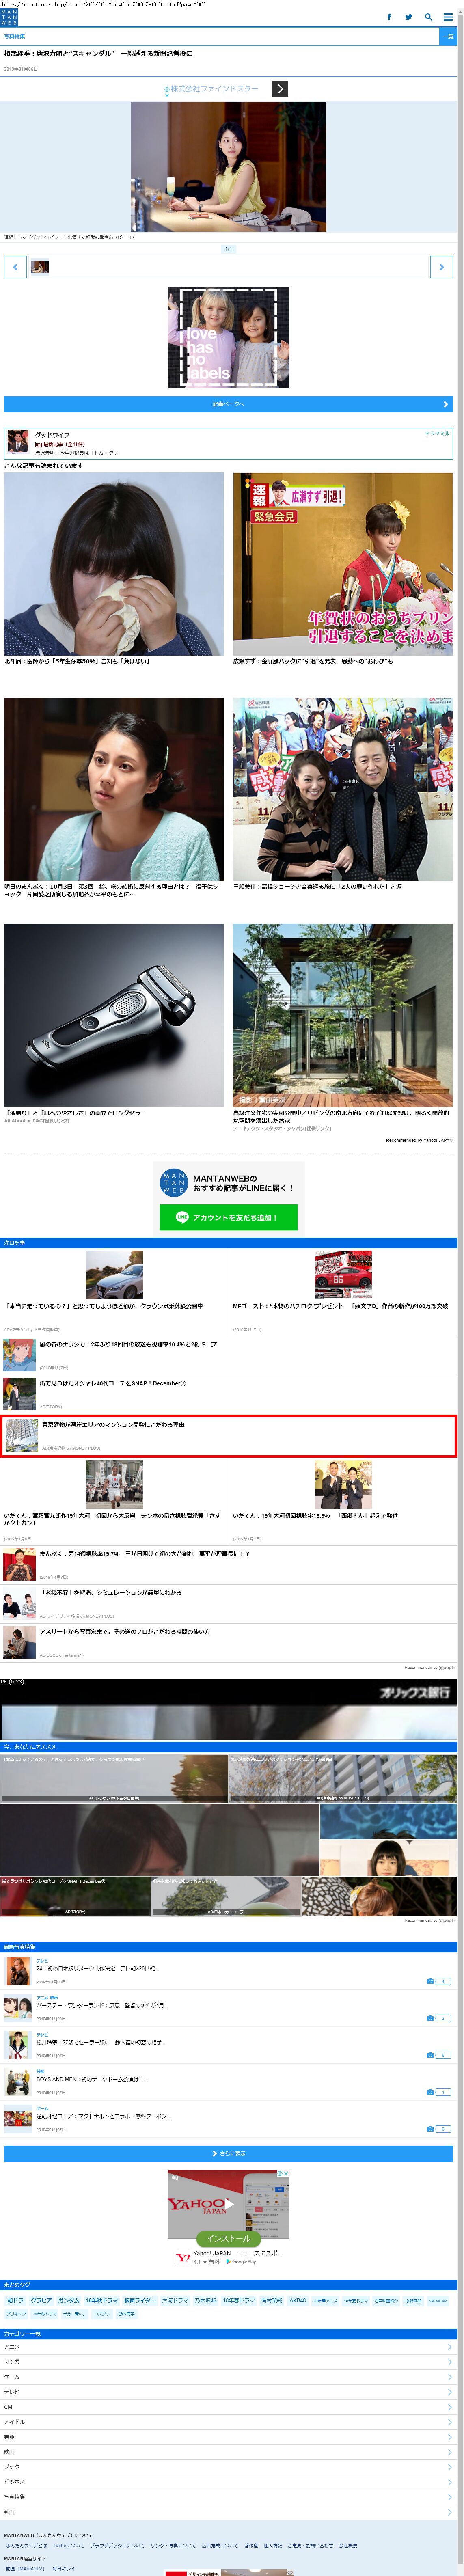
Task: Expand the アイドル category row
Action: coord(228,2422)
